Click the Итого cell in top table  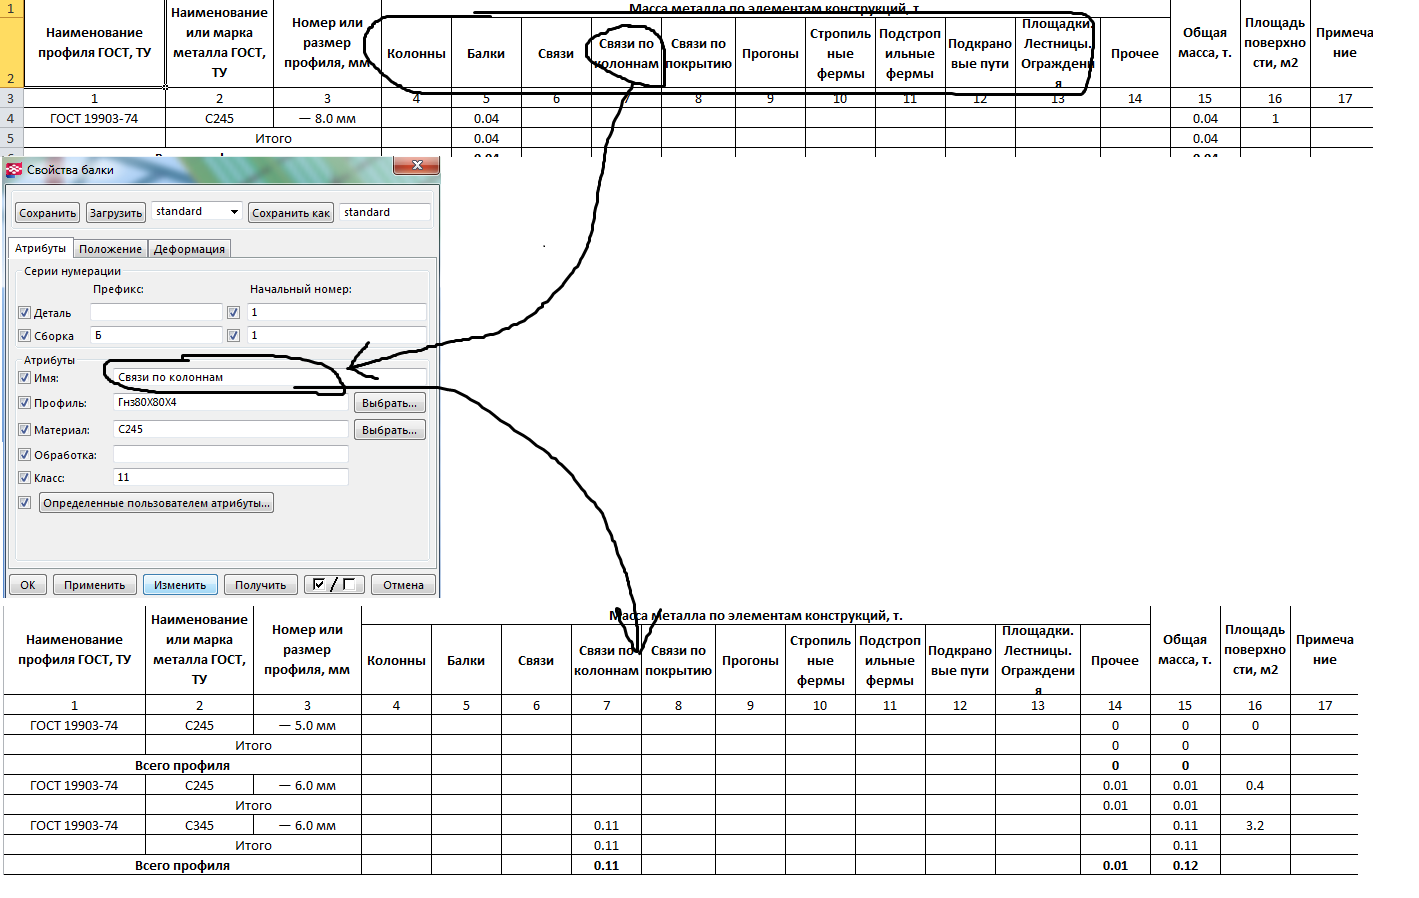(273, 138)
